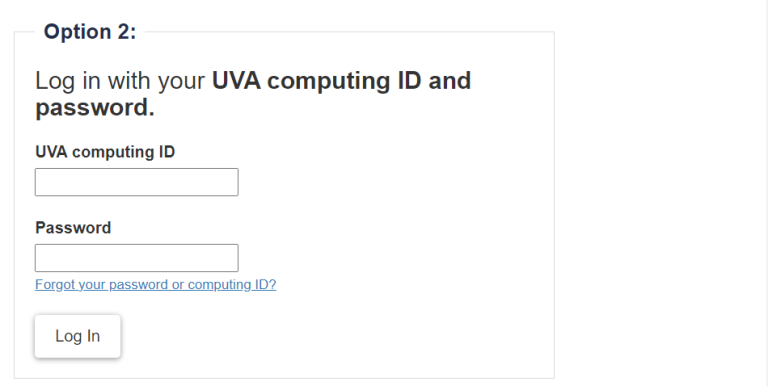
Task: Submit credentials with Log In
Action: pos(77,336)
